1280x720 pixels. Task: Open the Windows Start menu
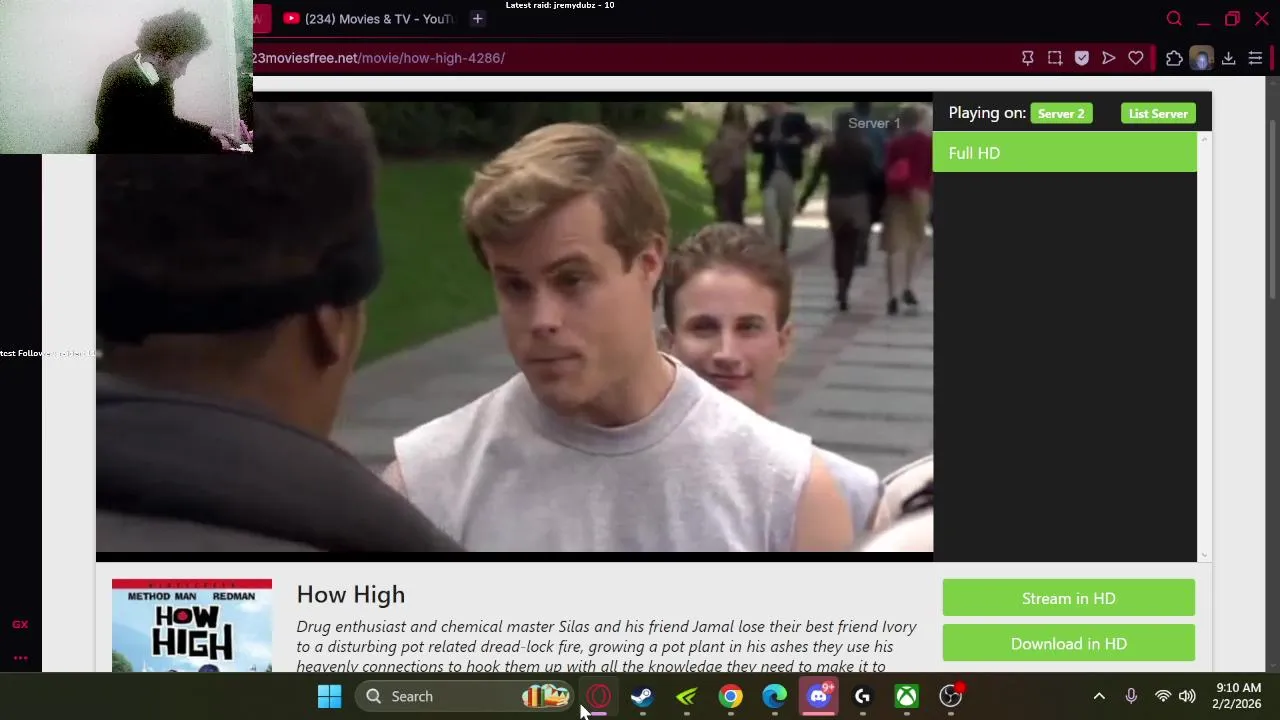click(329, 696)
